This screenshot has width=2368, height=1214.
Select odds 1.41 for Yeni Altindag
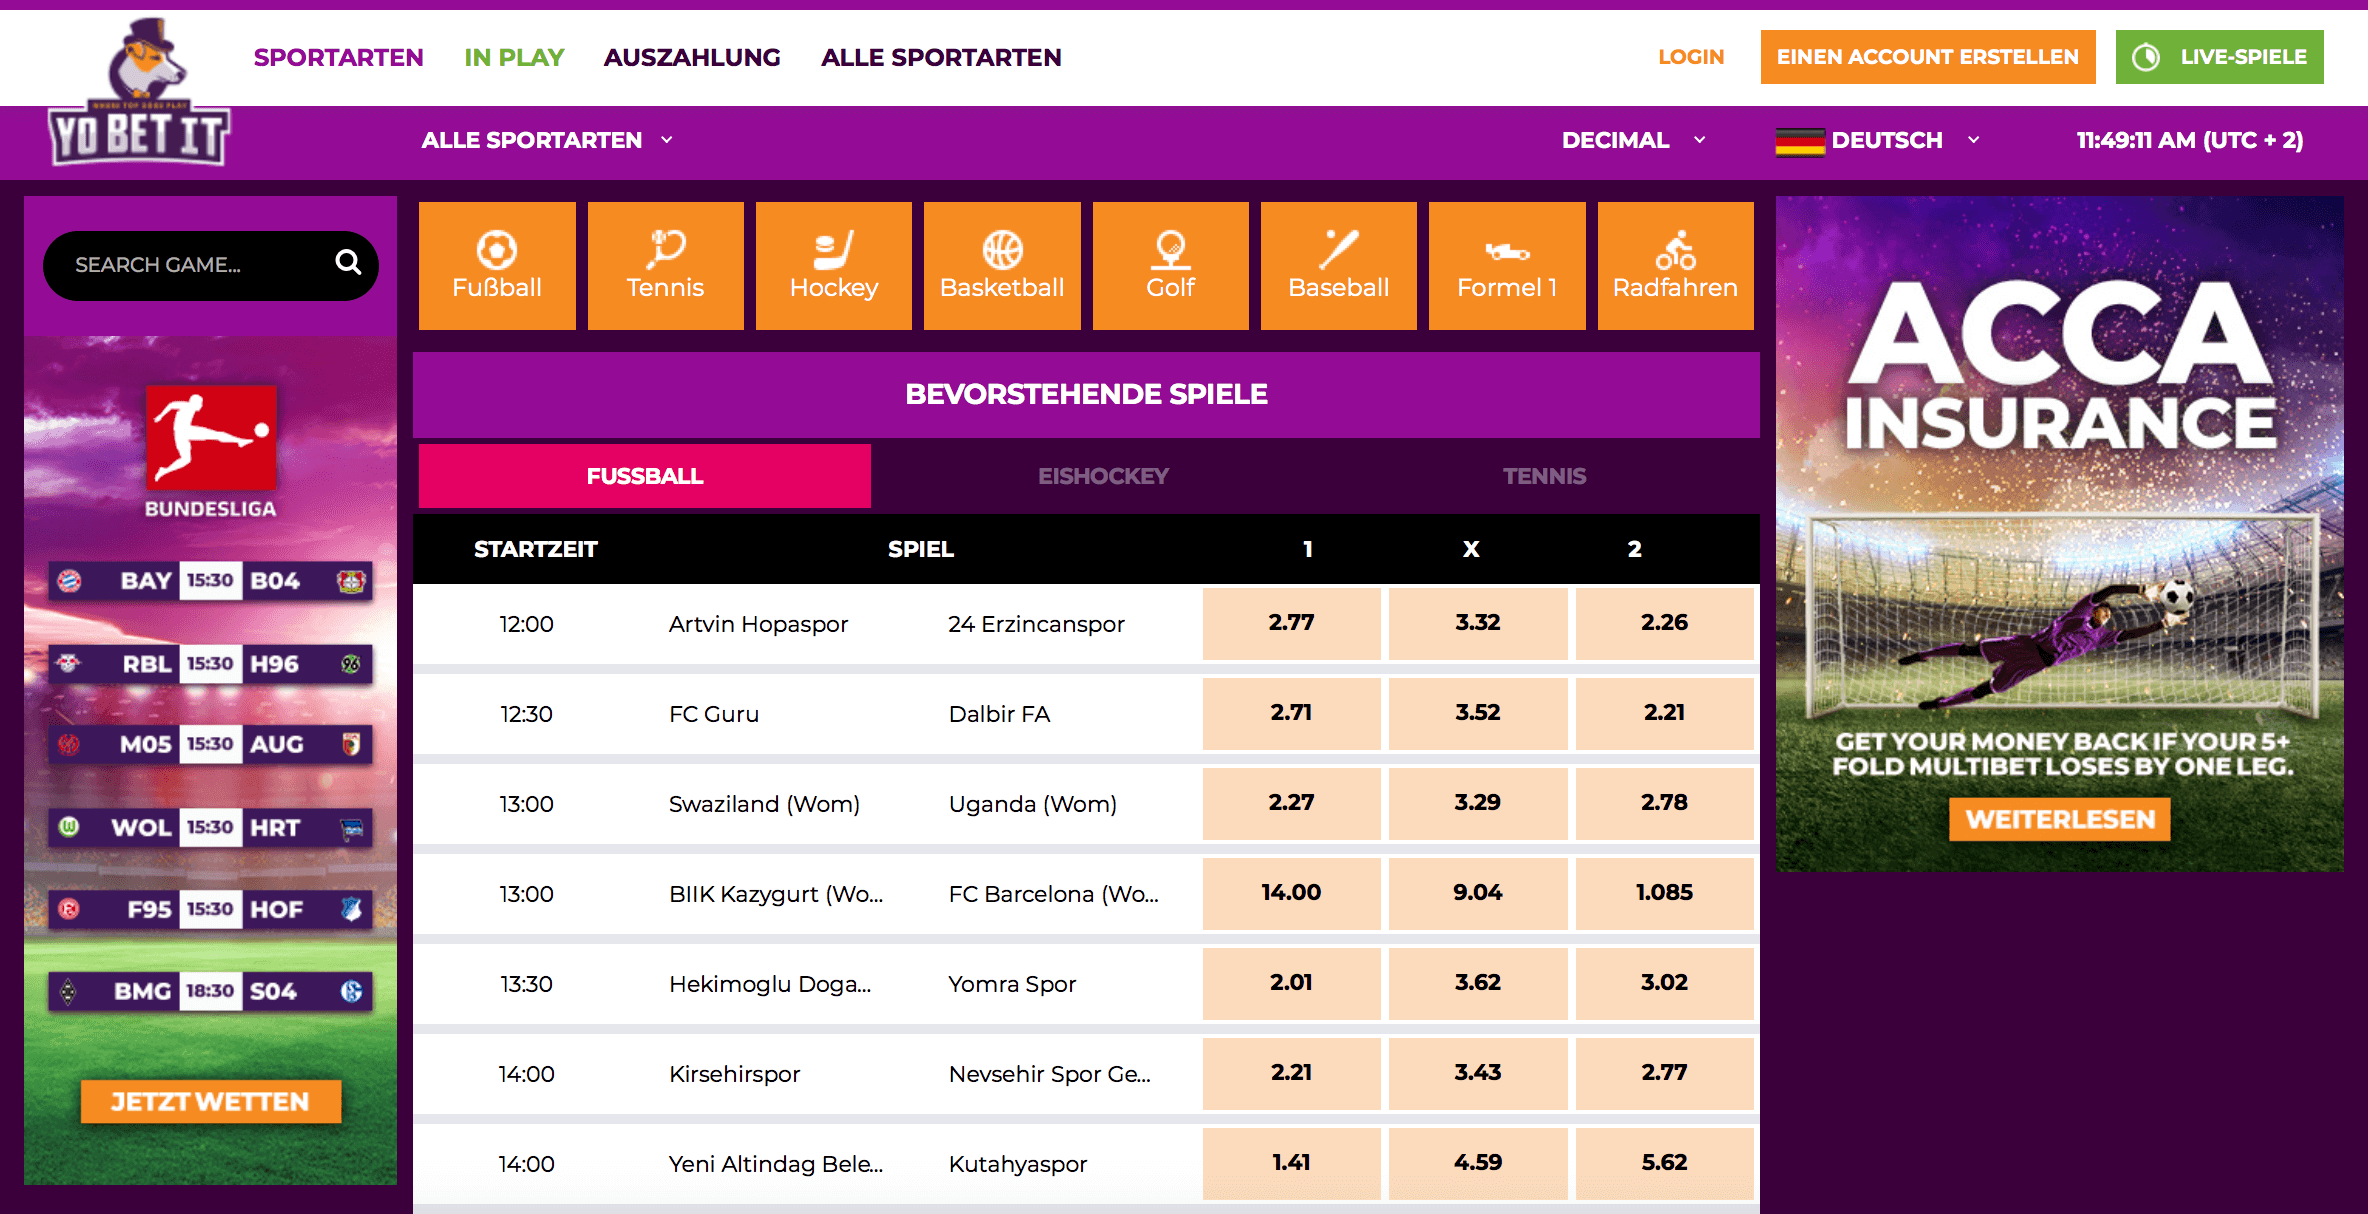1292,1163
